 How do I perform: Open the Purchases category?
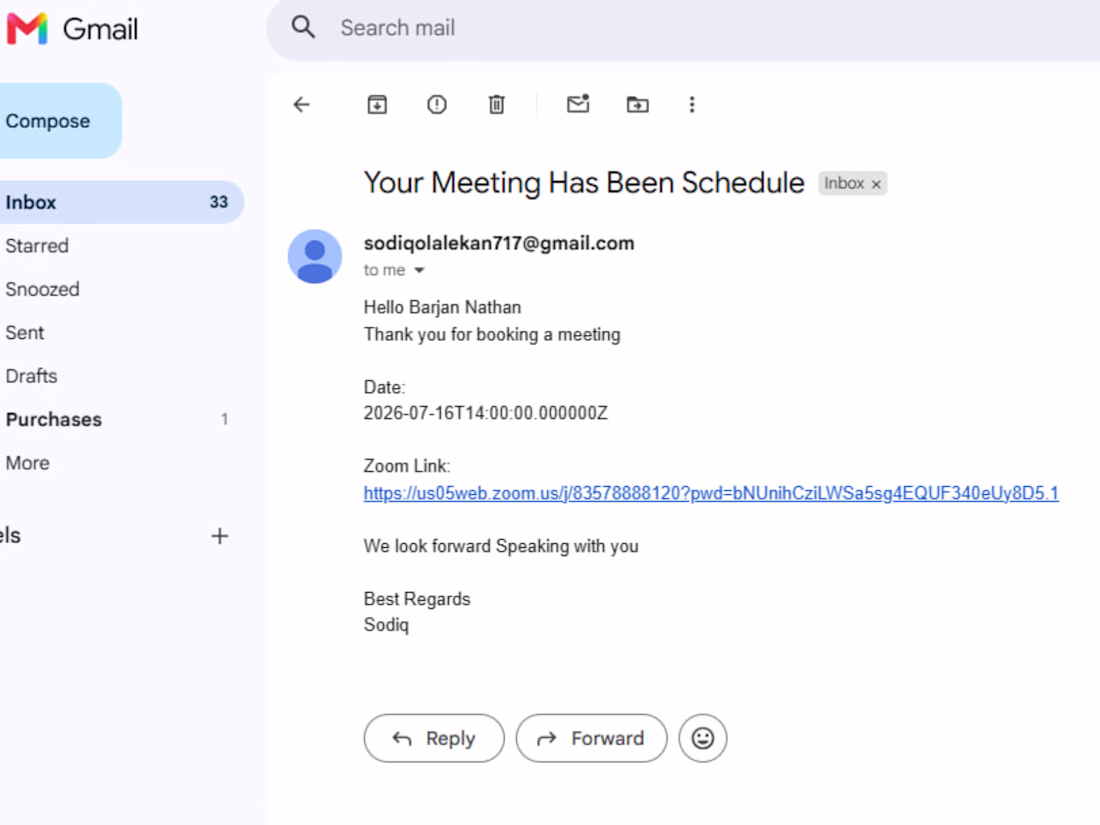[x=53, y=420]
